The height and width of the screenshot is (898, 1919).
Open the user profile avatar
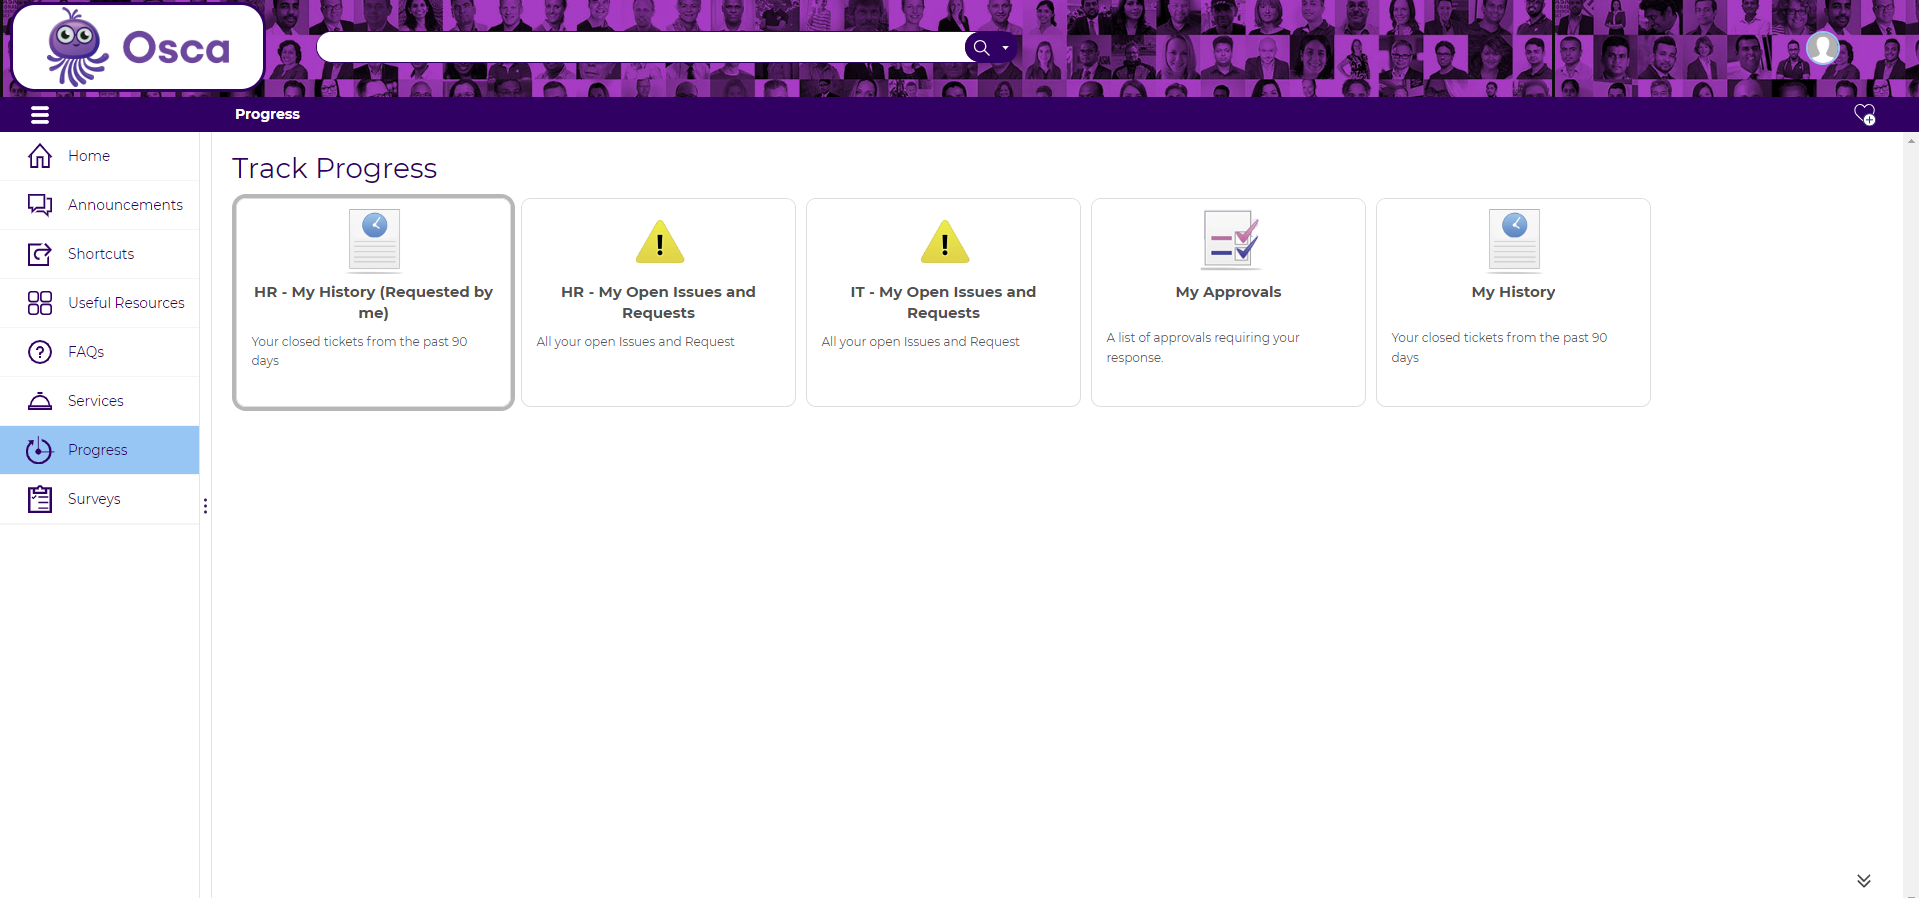coord(1822,48)
